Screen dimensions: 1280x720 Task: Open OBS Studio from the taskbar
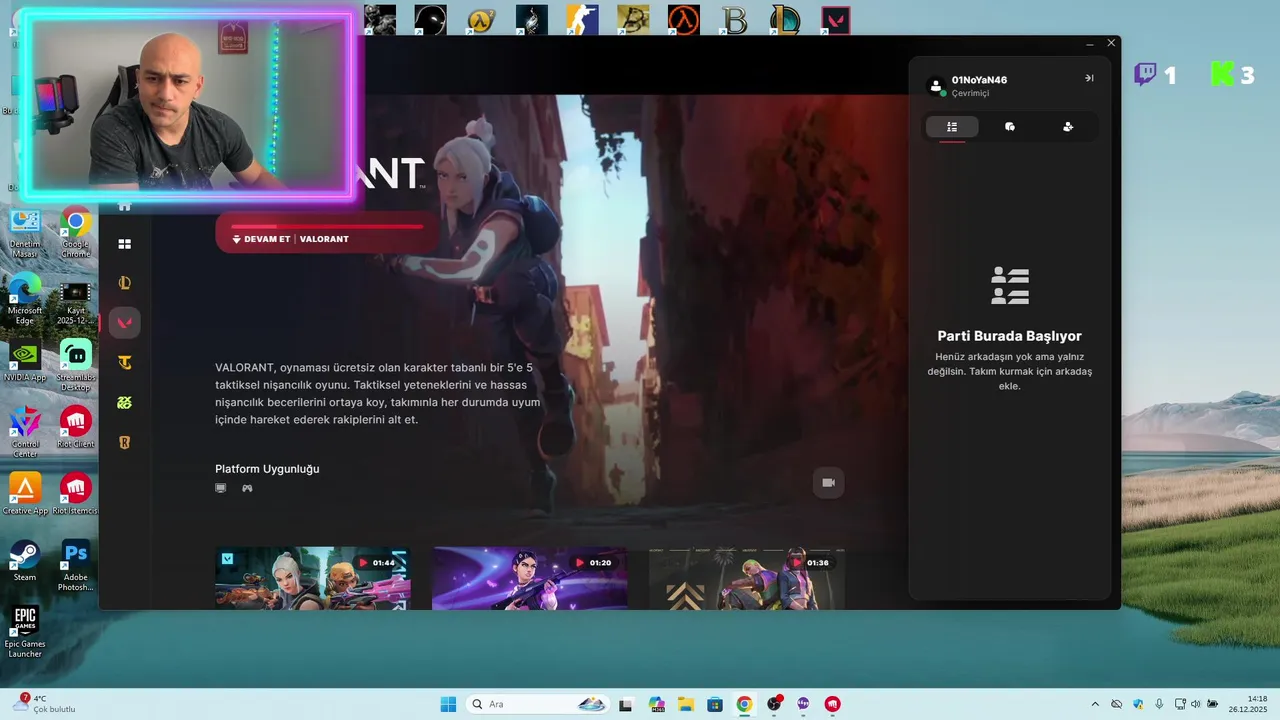pos(774,704)
